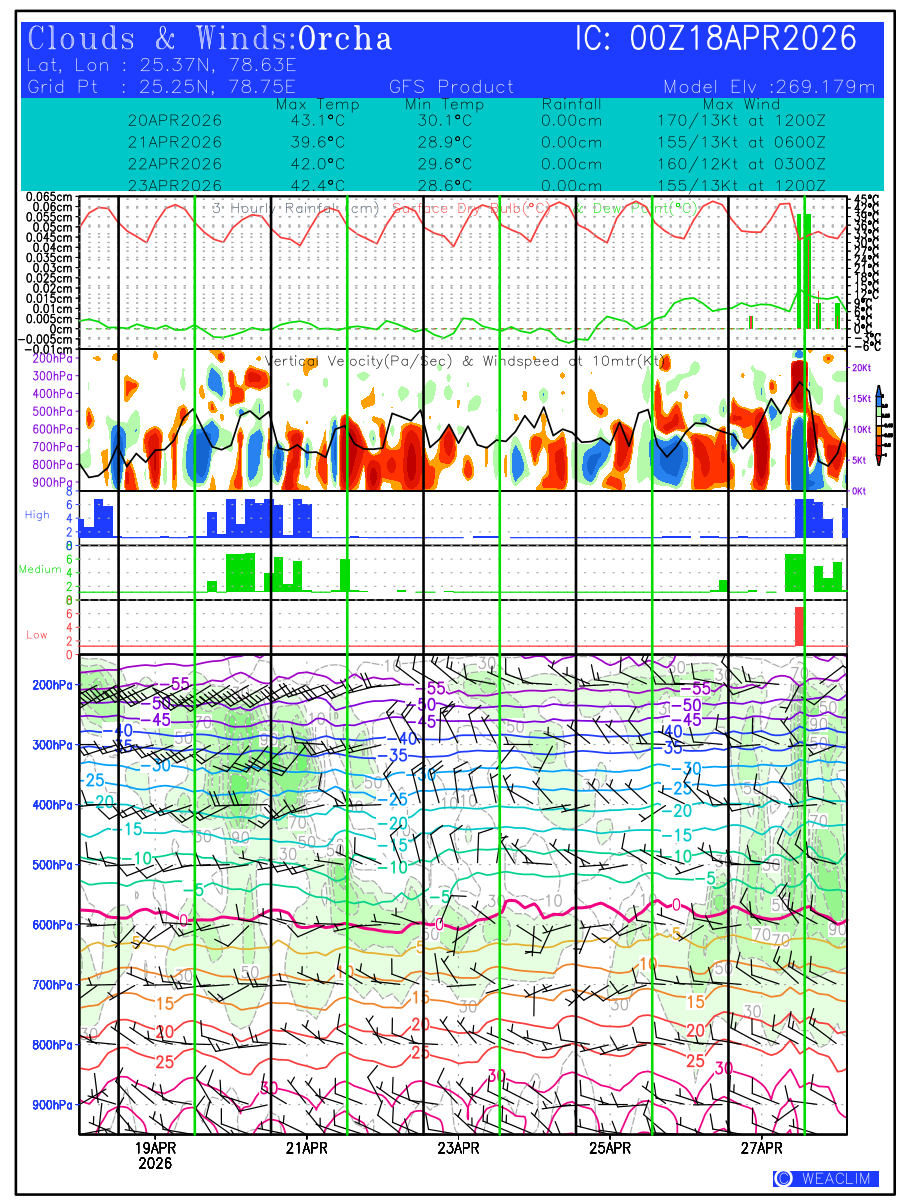Click the 'High' cloud panel label
Screen dimensions: 900x1200
[37, 514]
